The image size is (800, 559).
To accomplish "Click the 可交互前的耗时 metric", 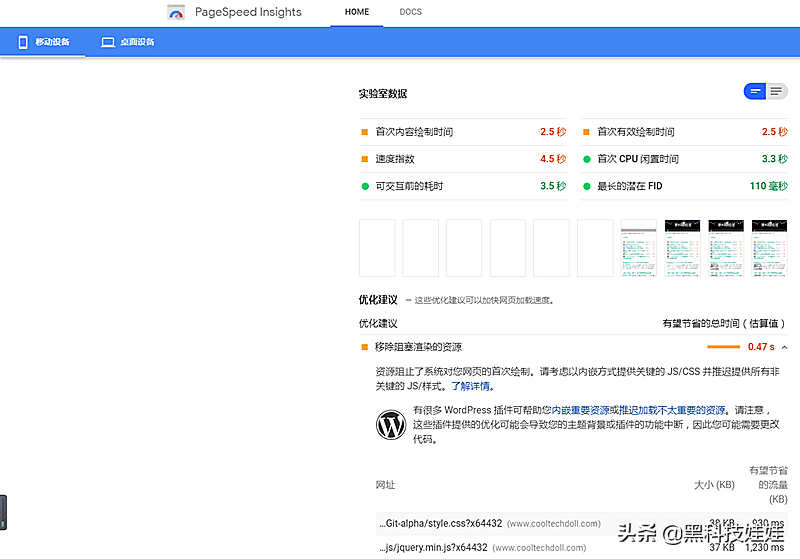I will [463, 186].
